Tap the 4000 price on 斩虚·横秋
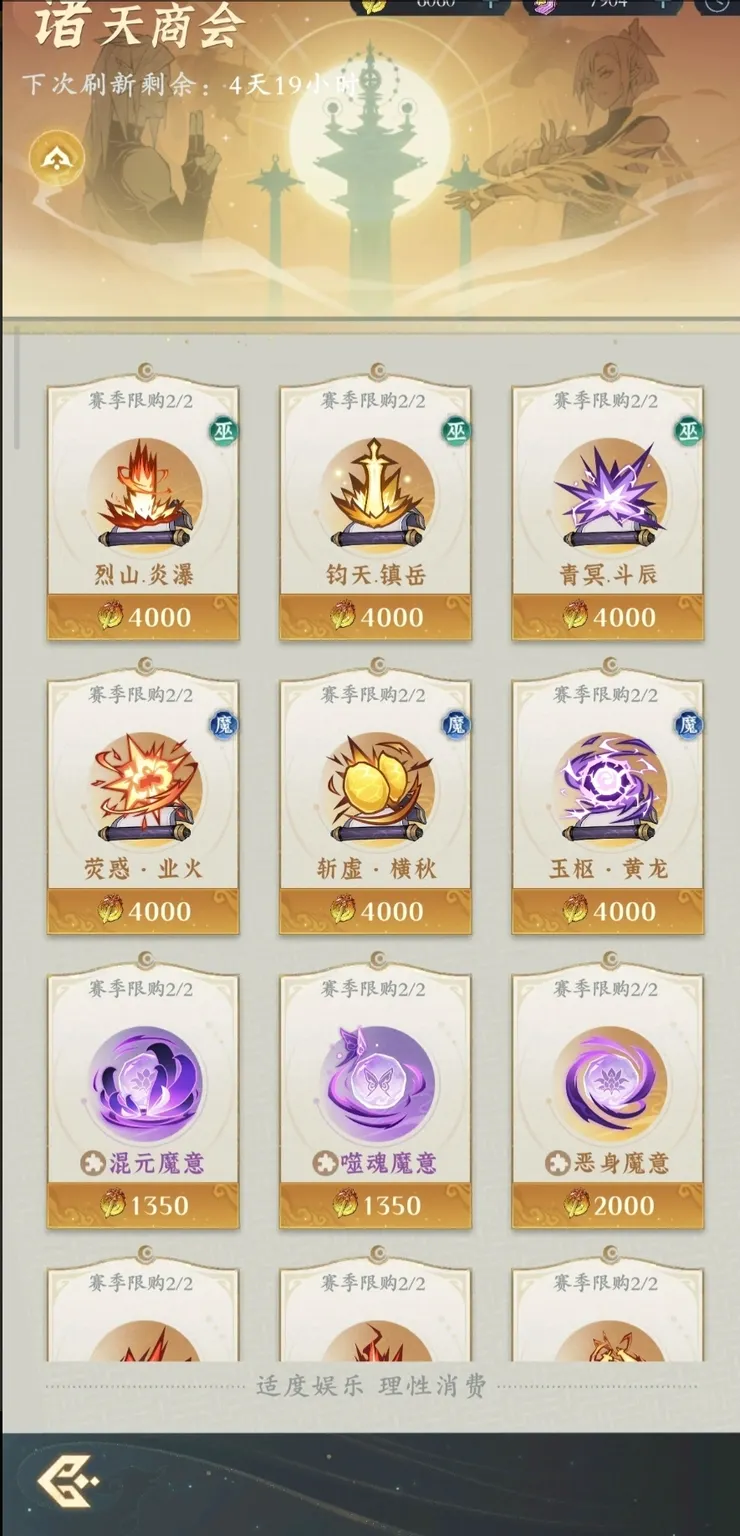This screenshot has width=740, height=1536. pos(376,910)
